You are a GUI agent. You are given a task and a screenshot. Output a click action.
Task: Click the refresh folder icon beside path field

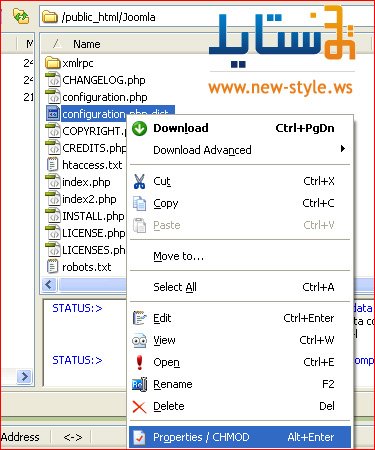[x=21, y=16]
